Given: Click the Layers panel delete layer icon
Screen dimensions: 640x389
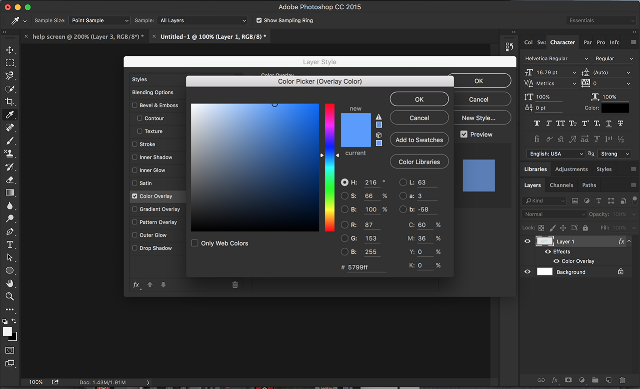Looking at the screenshot, I should click(x=622, y=380).
